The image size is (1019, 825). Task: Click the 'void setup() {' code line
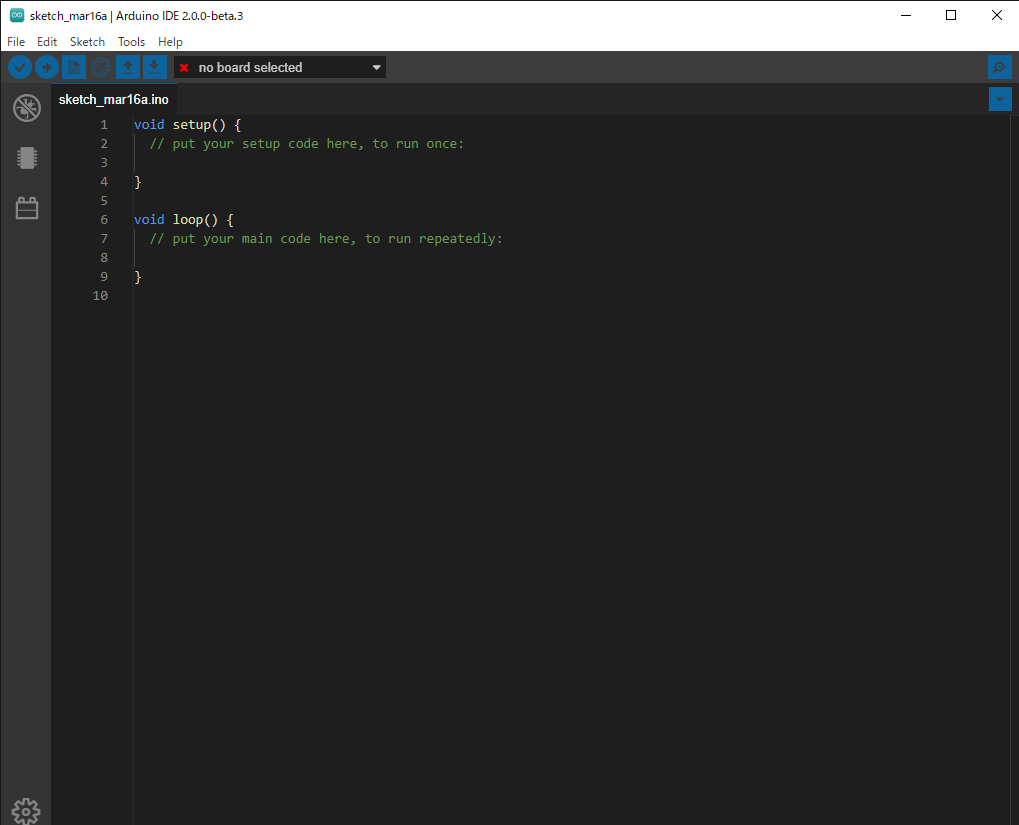click(188, 125)
